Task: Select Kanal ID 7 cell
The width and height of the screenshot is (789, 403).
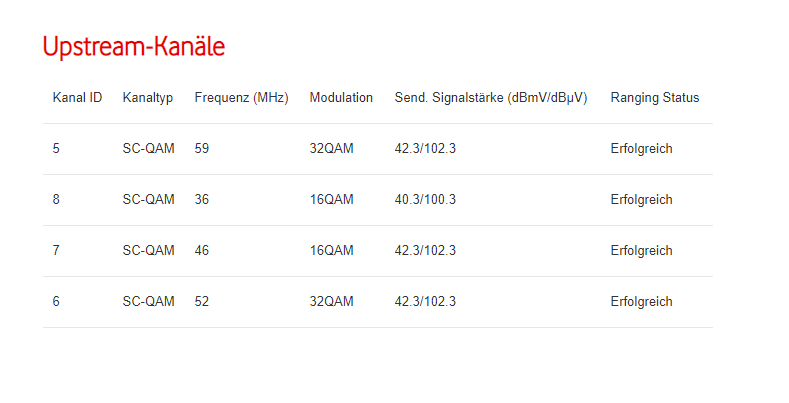Action: (57, 251)
